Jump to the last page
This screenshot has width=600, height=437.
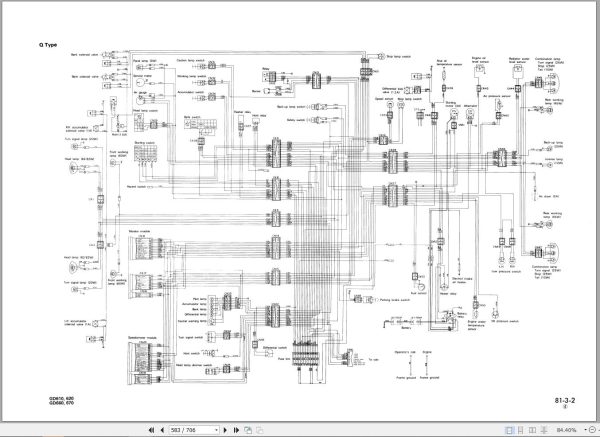tap(236, 430)
